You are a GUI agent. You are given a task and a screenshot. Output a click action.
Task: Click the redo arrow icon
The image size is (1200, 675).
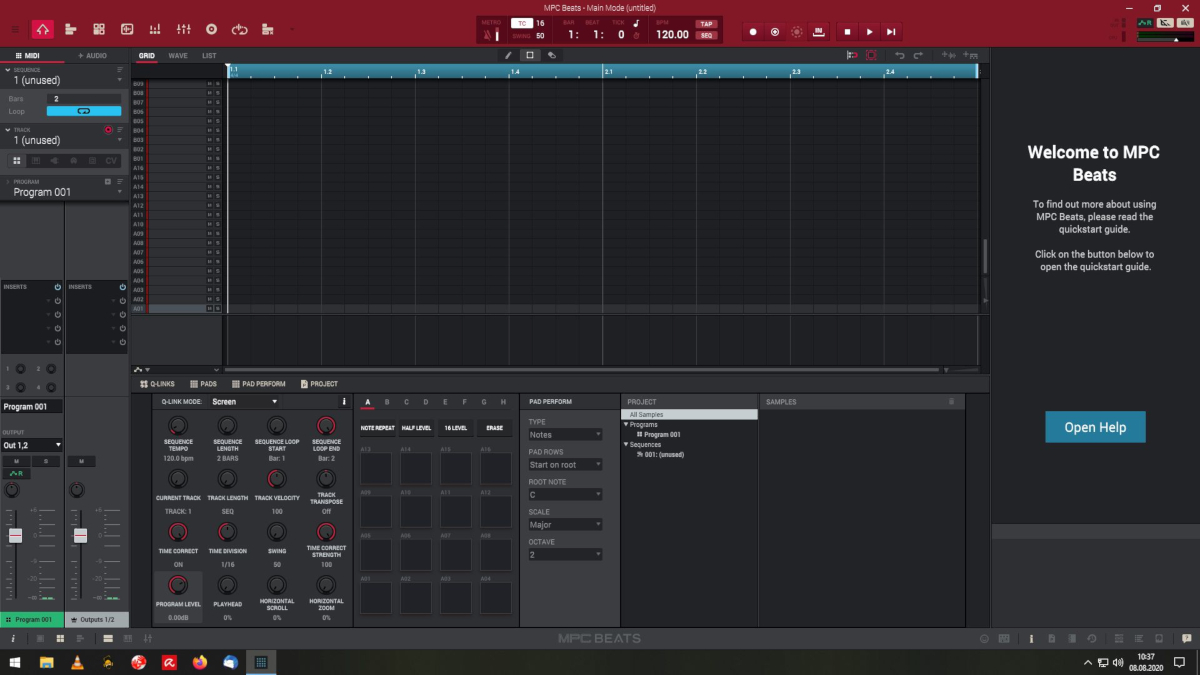[918, 56]
